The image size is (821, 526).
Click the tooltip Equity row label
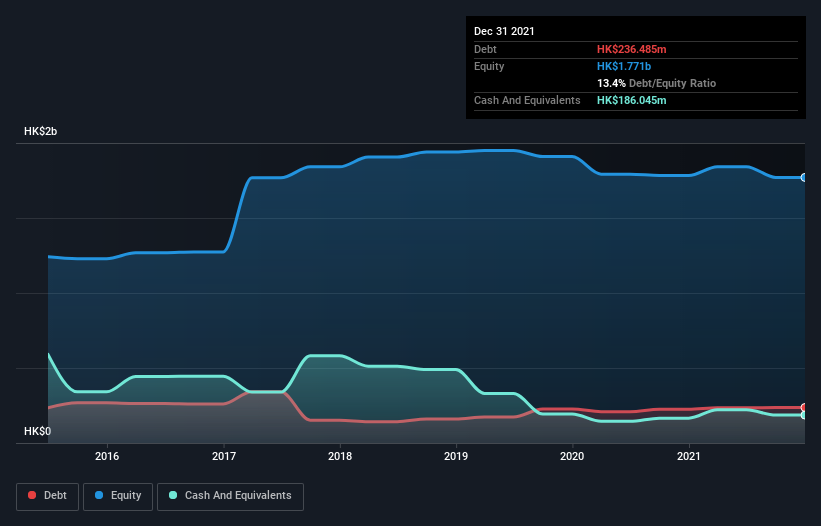[489, 66]
